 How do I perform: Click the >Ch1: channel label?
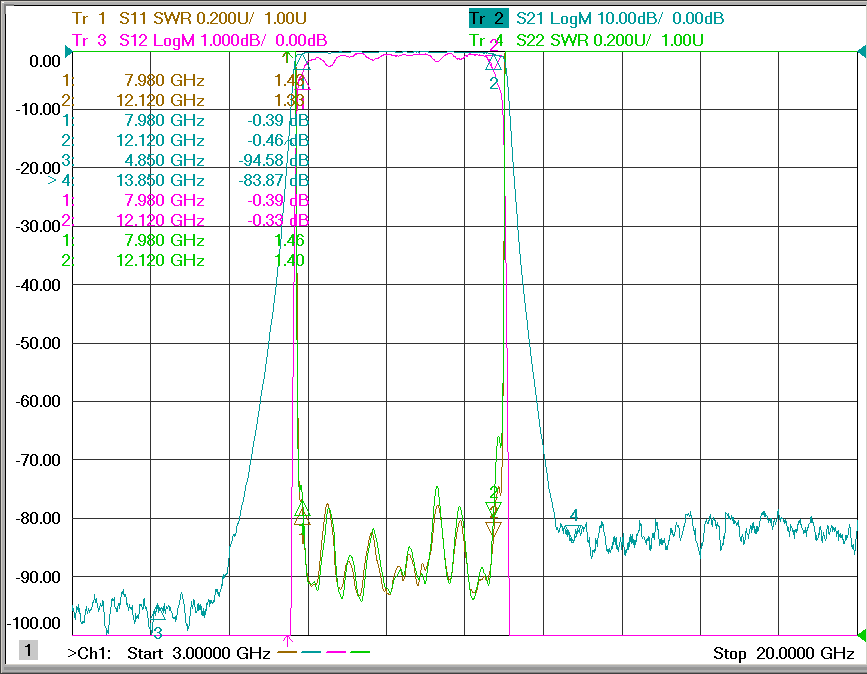(89, 654)
